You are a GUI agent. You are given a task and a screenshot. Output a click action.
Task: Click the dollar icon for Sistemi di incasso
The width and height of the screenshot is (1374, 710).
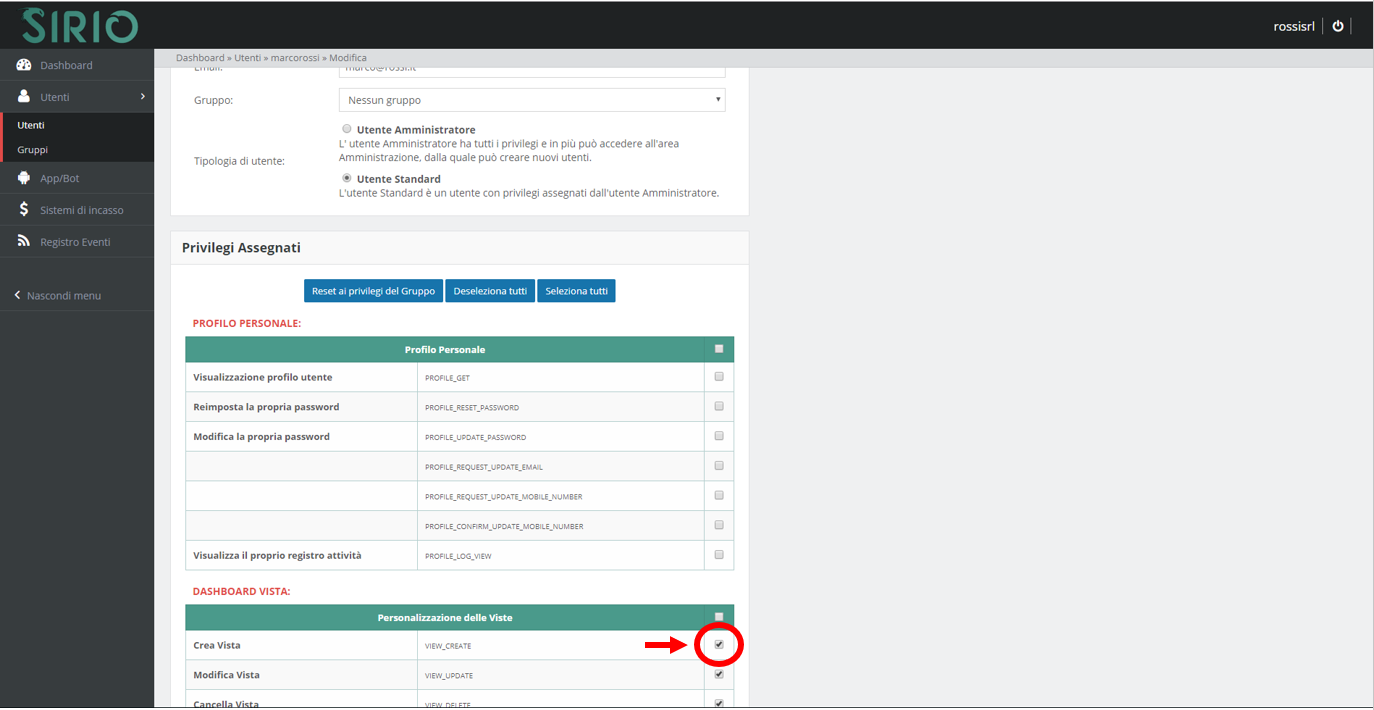pyautogui.click(x=24, y=210)
